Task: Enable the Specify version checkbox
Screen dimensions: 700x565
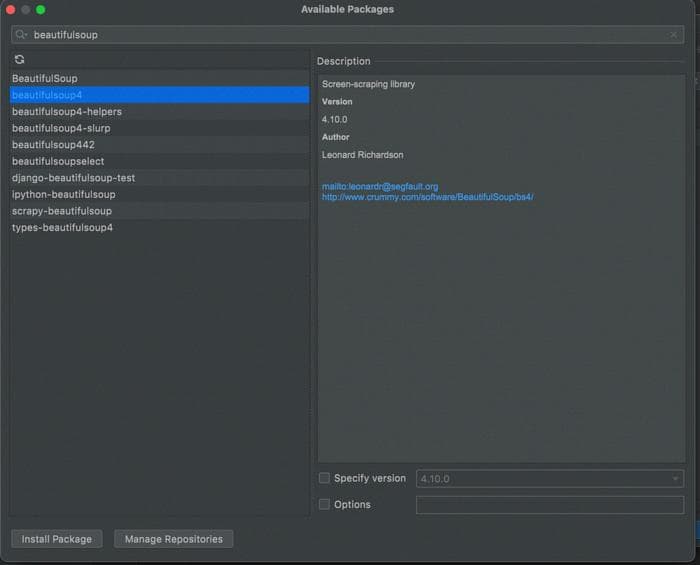Action: point(324,478)
